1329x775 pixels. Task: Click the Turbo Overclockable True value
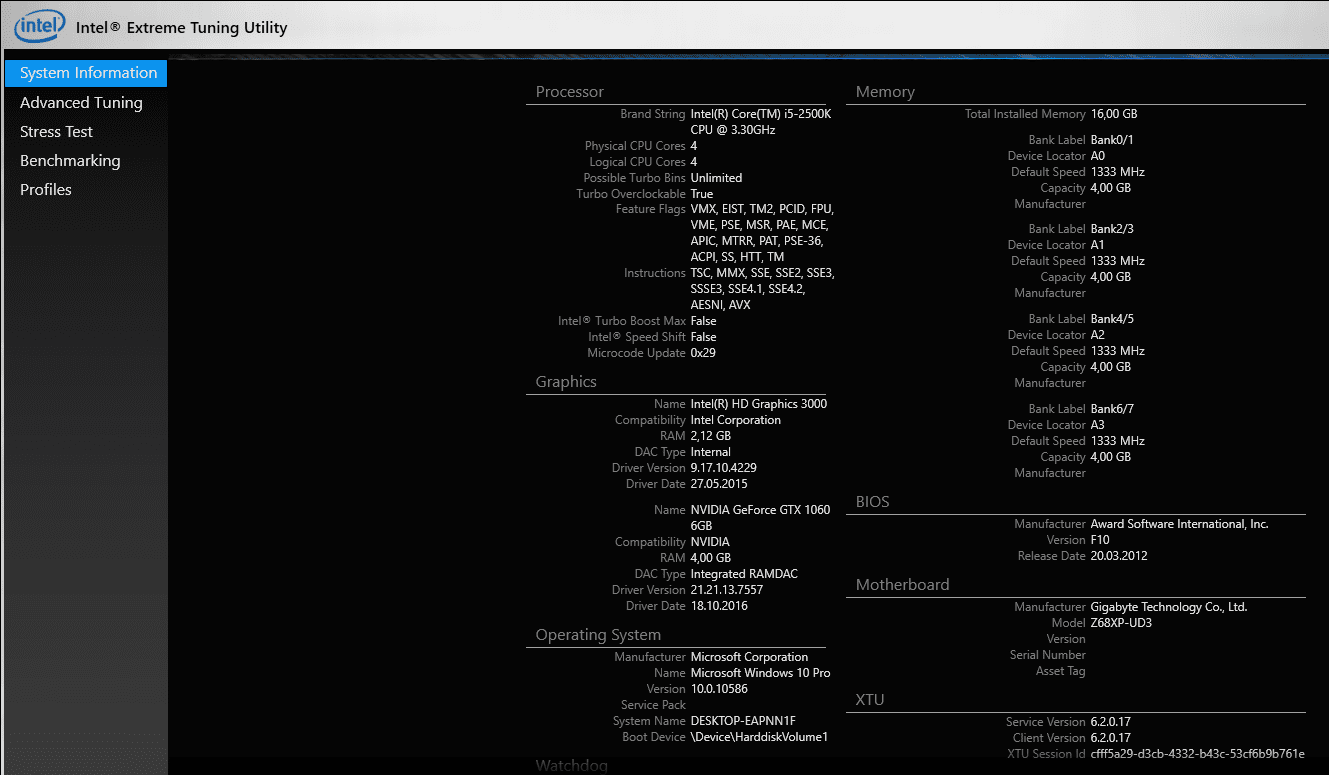[x=702, y=194]
